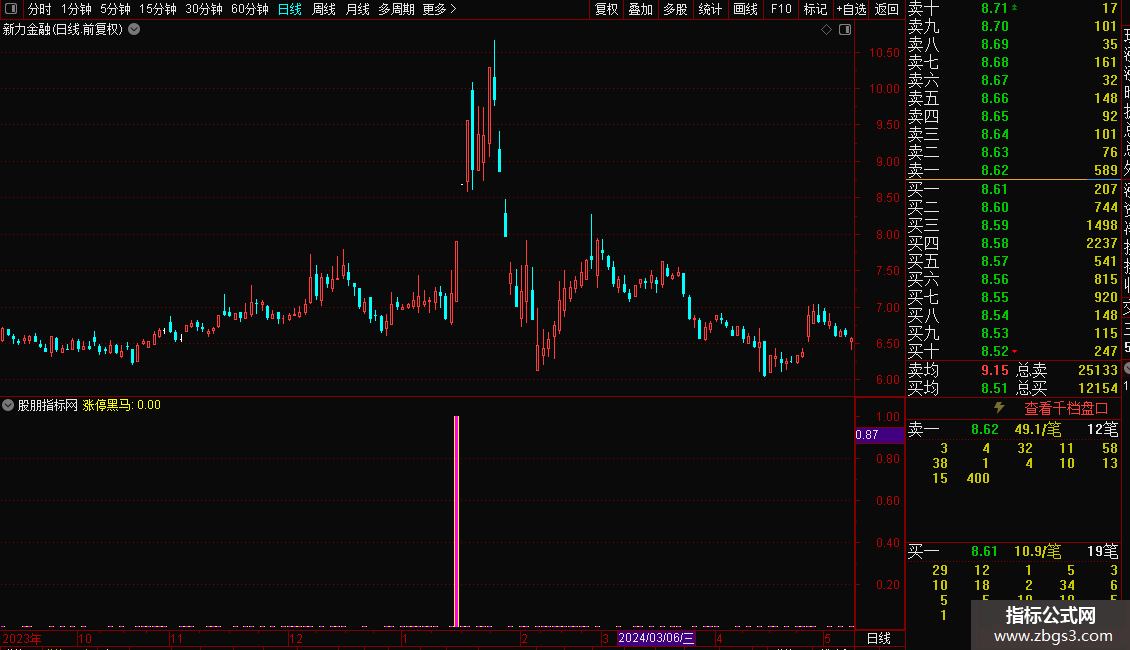Click the 10.9/笔 average value
The width and height of the screenshot is (1130, 650).
1038,551
